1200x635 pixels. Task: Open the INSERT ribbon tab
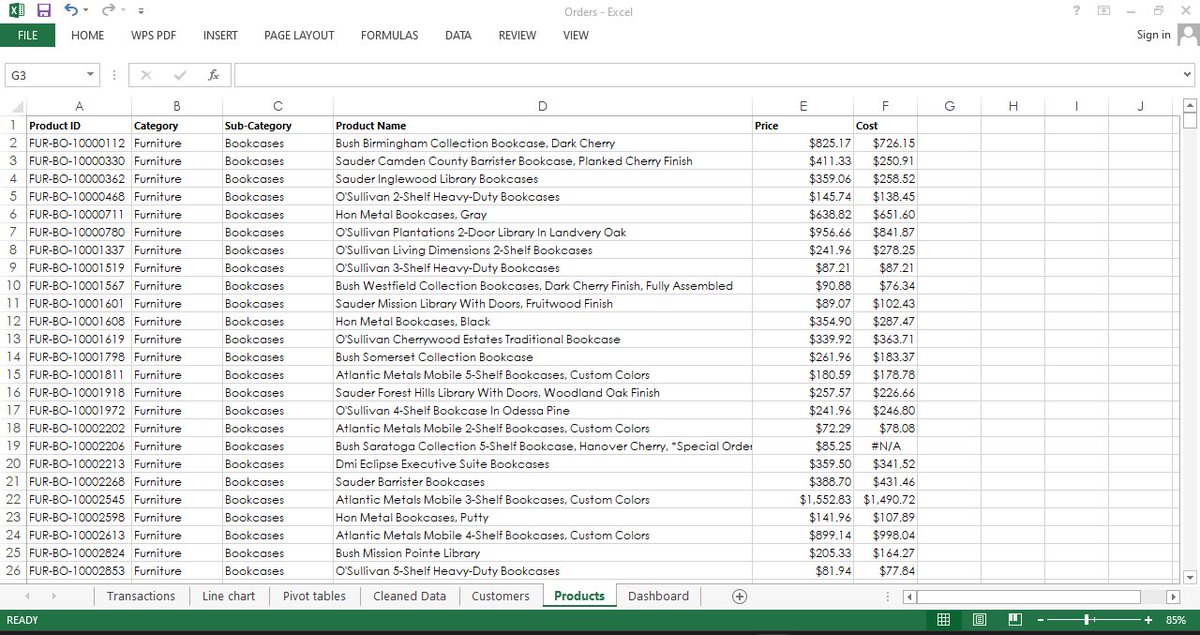coord(220,35)
